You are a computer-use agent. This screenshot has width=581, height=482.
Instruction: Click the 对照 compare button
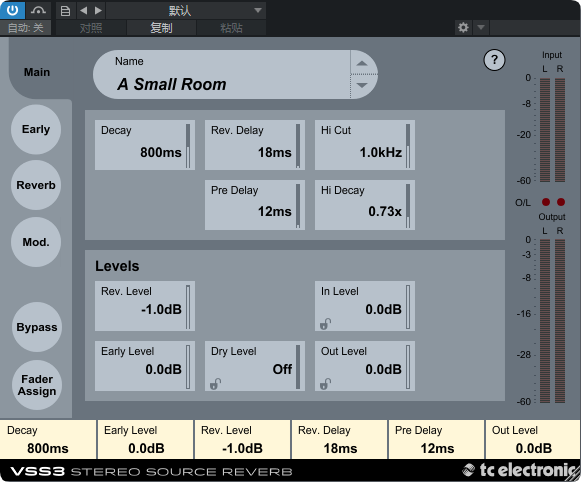91,28
